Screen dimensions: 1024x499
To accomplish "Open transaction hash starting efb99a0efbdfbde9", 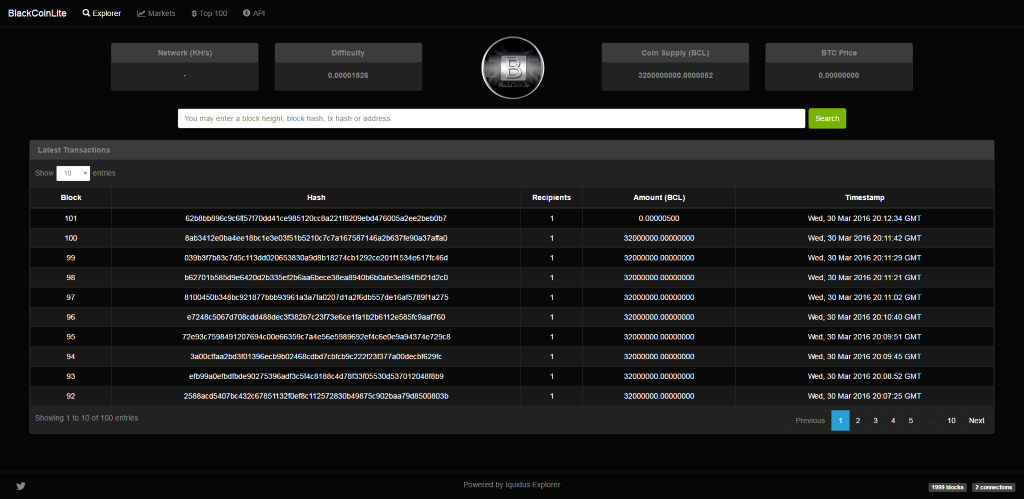I will [x=316, y=376].
